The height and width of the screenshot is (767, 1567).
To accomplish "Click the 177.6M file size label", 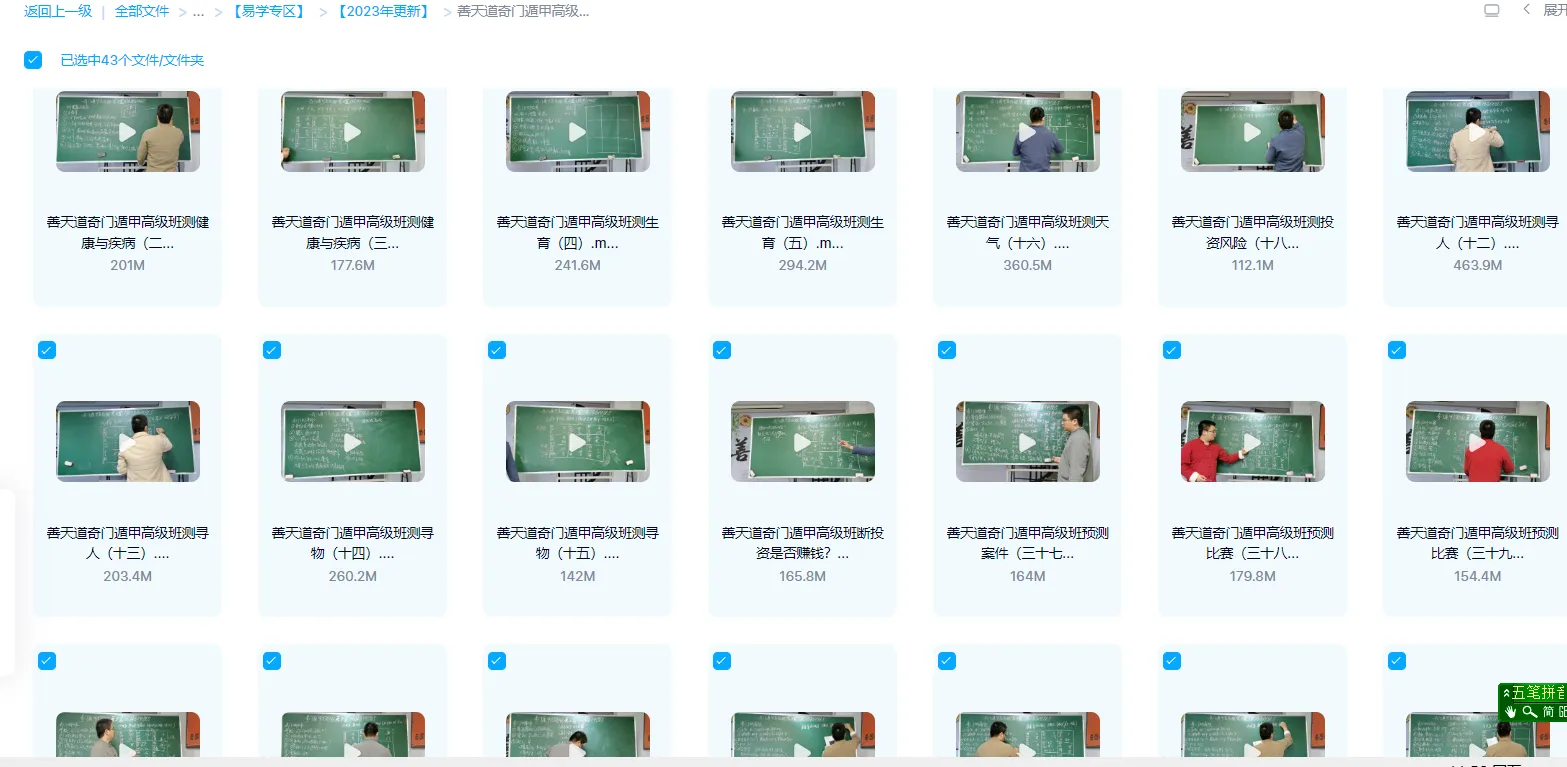I will [x=352, y=266].
